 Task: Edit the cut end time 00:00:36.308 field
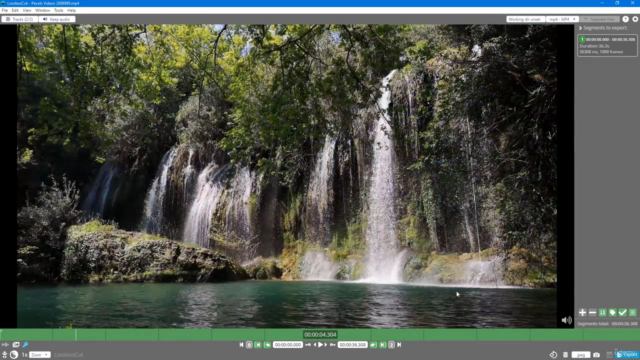pyautogui.click(x=353, y=345)
